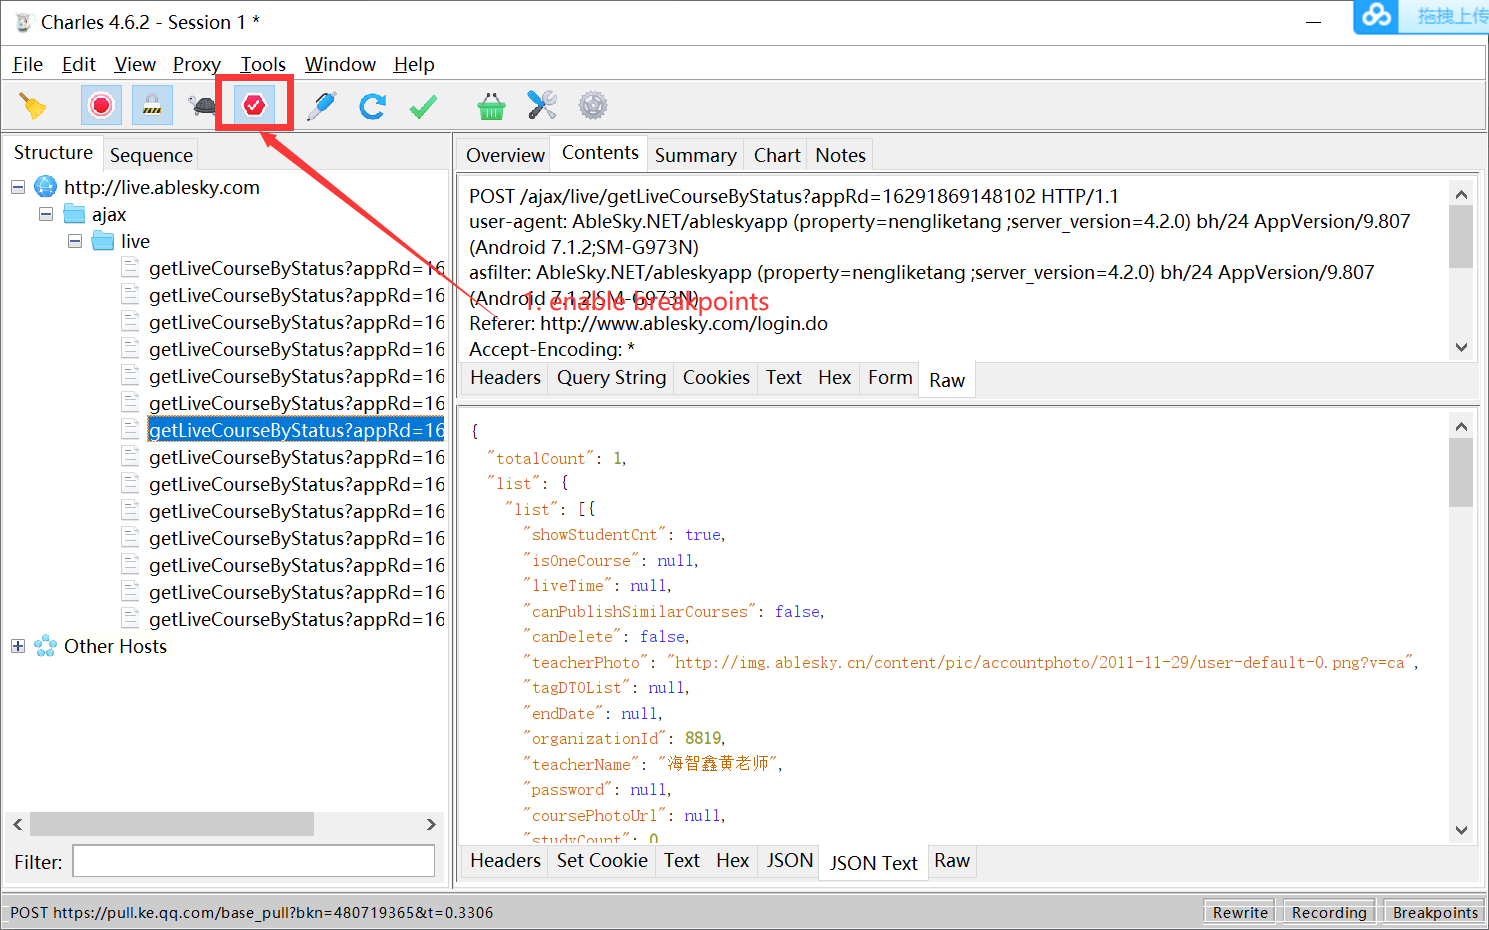Click the tree panel scroll-left arrow
The width and height of the screenshot is (1489, 930).
click(x=18, y=824)
